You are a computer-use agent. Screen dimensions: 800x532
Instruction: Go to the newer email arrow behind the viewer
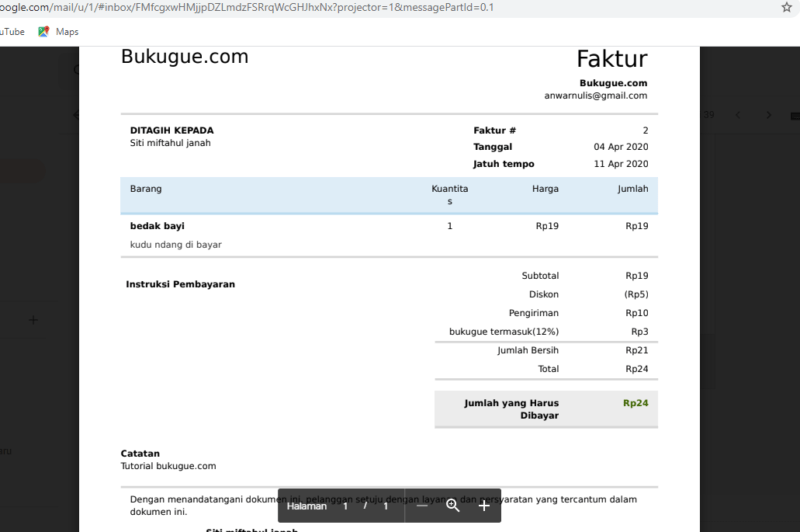[x=738, y=115]
